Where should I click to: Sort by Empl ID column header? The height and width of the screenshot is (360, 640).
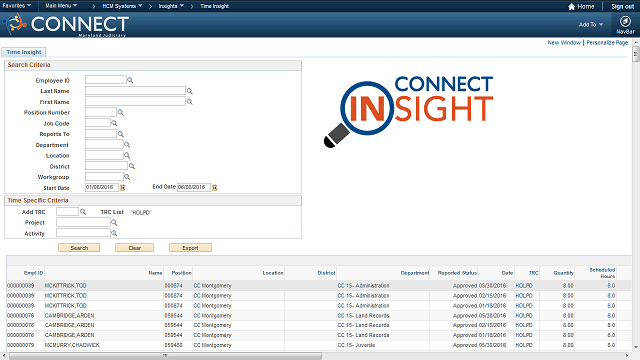coord(33,273)
